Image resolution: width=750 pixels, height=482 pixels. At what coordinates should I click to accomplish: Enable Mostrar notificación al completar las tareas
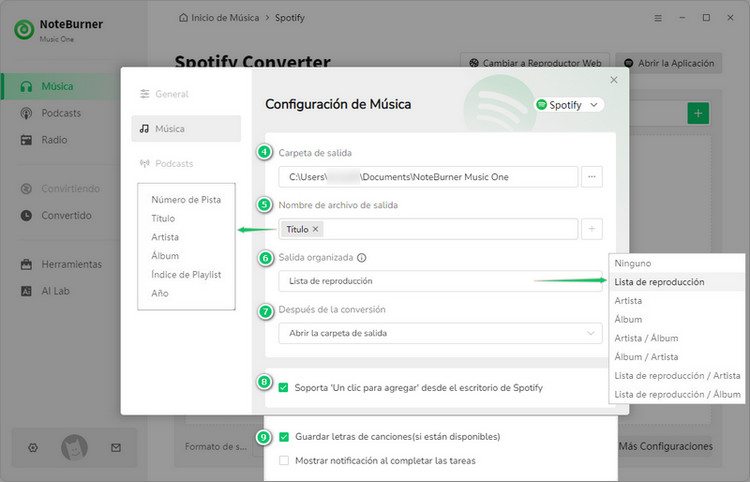tap(284, 460)
